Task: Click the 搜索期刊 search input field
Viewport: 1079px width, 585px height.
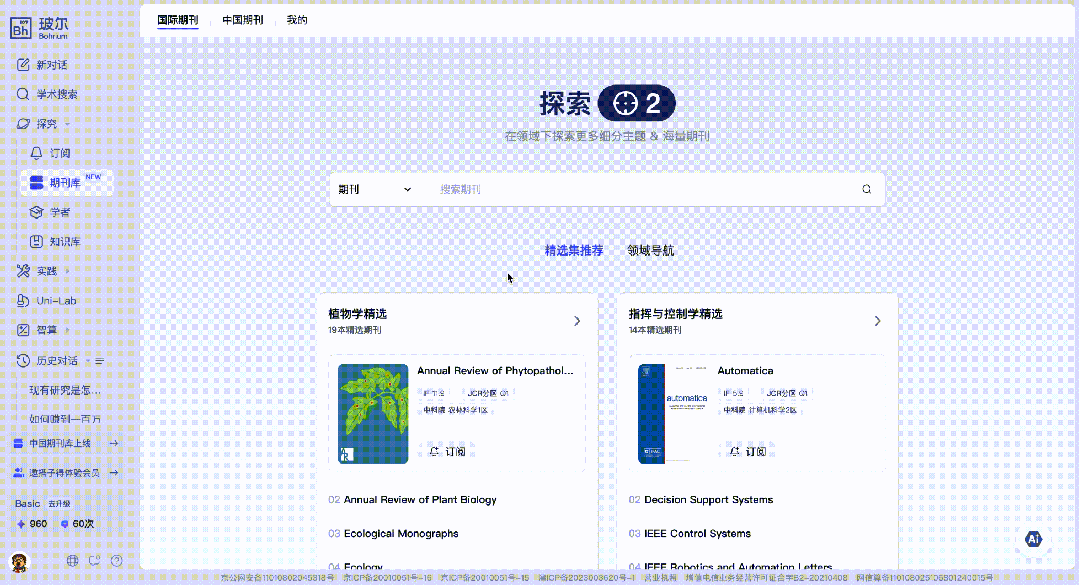Action: (x=640, y=189)
